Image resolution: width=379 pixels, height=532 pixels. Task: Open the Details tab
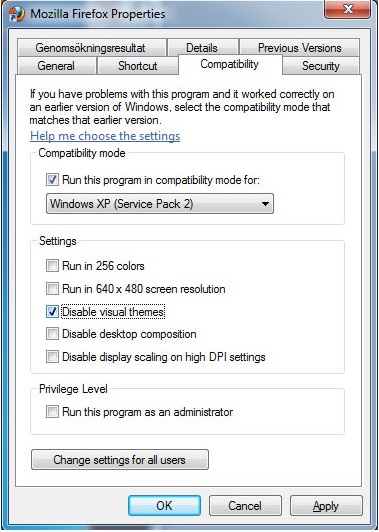click(202, 48)
